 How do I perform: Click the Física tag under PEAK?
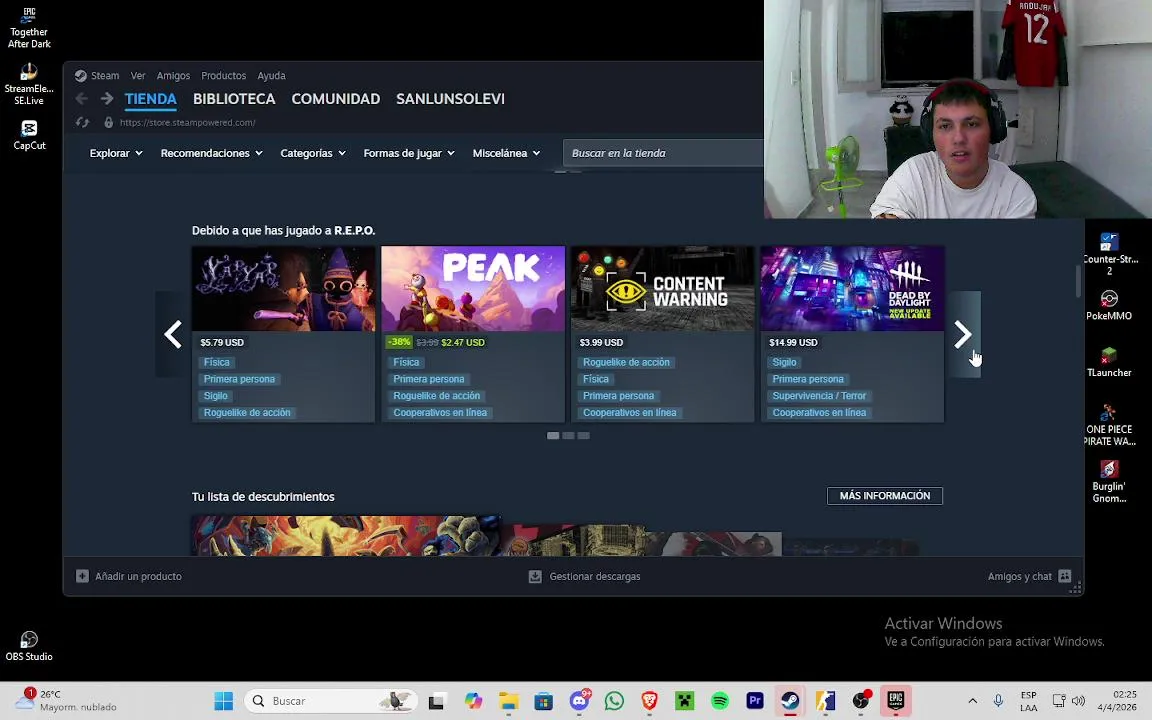point(406,362)
